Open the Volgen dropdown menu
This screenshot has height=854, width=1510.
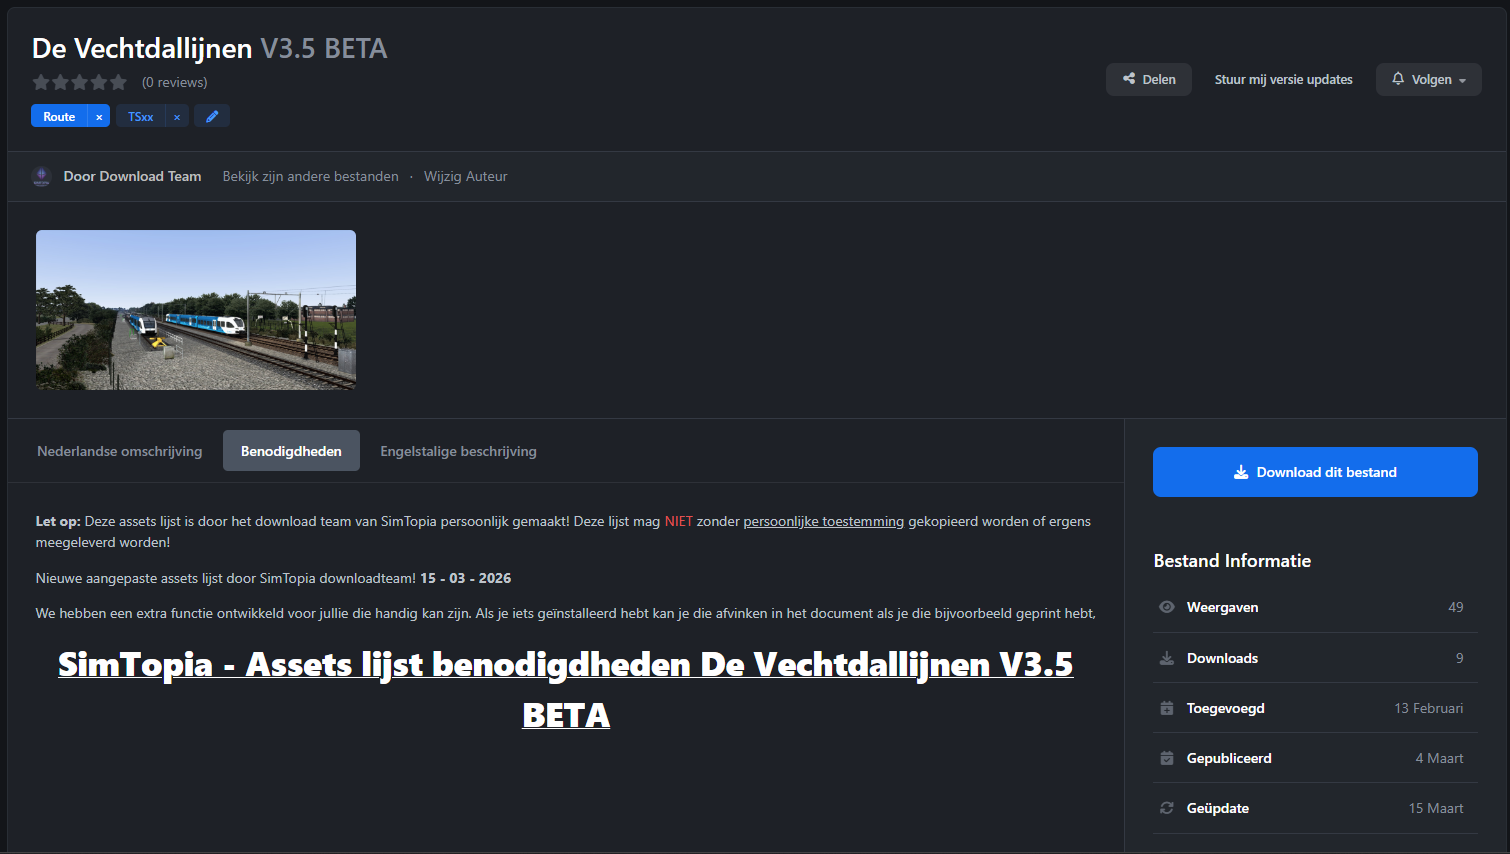1428,80
